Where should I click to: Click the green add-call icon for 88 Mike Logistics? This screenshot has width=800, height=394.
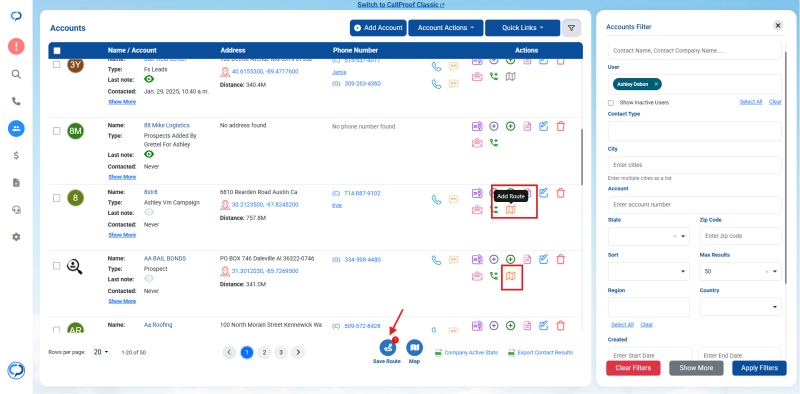[494, 143]
